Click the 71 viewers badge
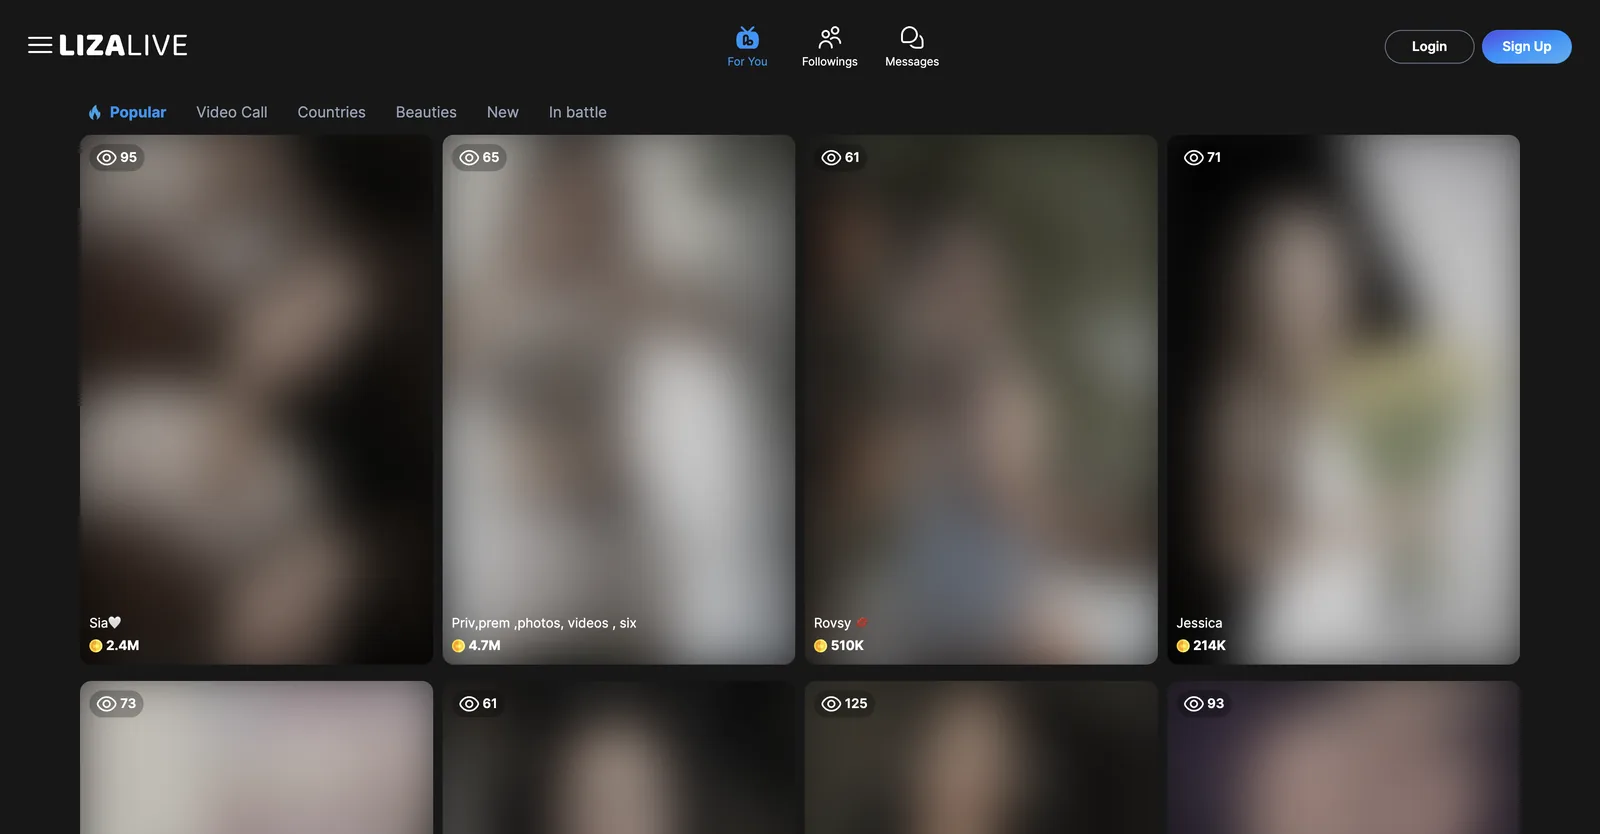The width and height of the screenshot is (1600, 834). (1203, 157)
